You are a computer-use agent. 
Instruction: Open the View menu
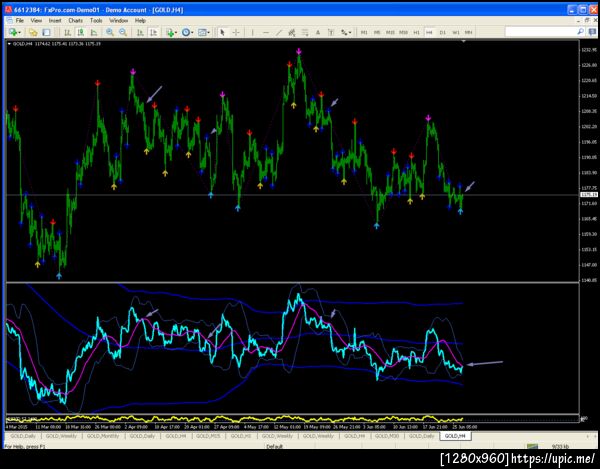pos(36,21)
